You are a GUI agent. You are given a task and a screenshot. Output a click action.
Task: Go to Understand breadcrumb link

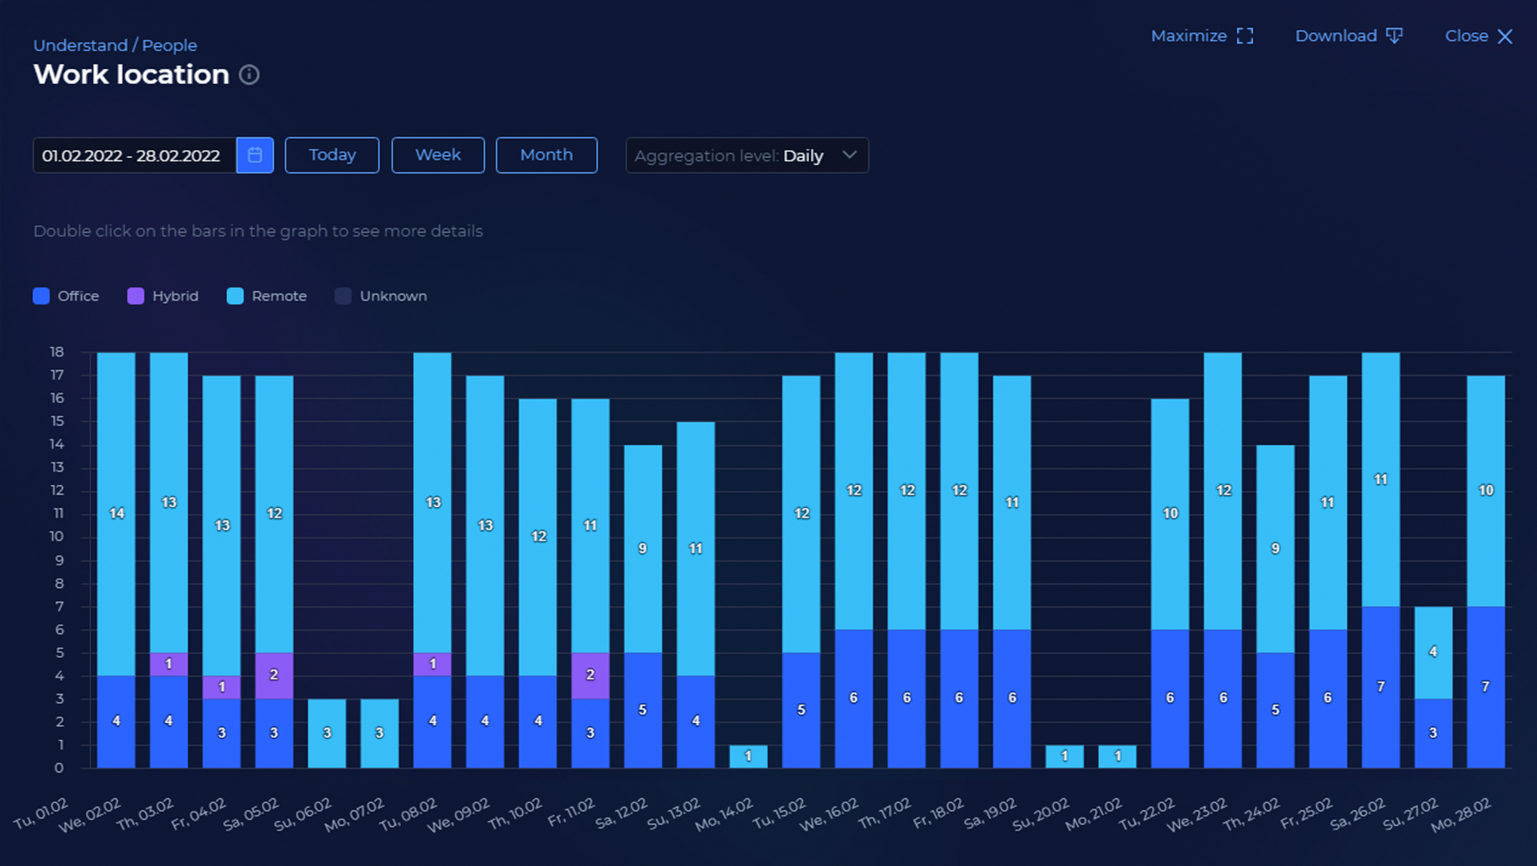(80, 45)
